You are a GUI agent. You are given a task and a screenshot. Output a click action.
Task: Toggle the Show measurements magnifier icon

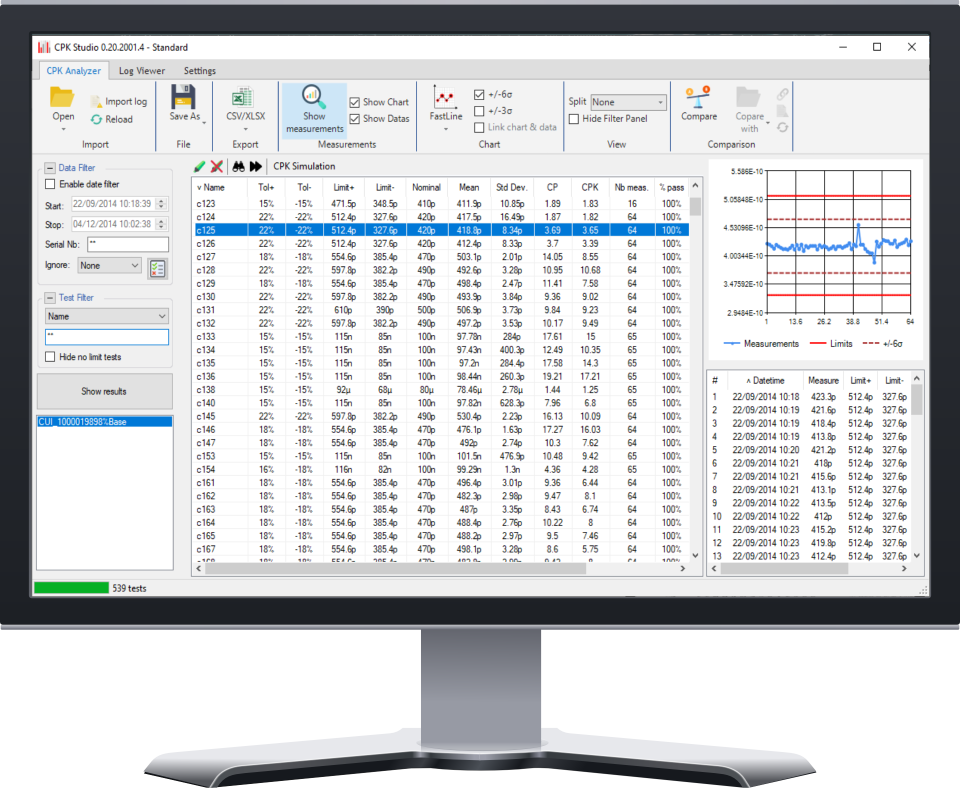coord(313,97)
